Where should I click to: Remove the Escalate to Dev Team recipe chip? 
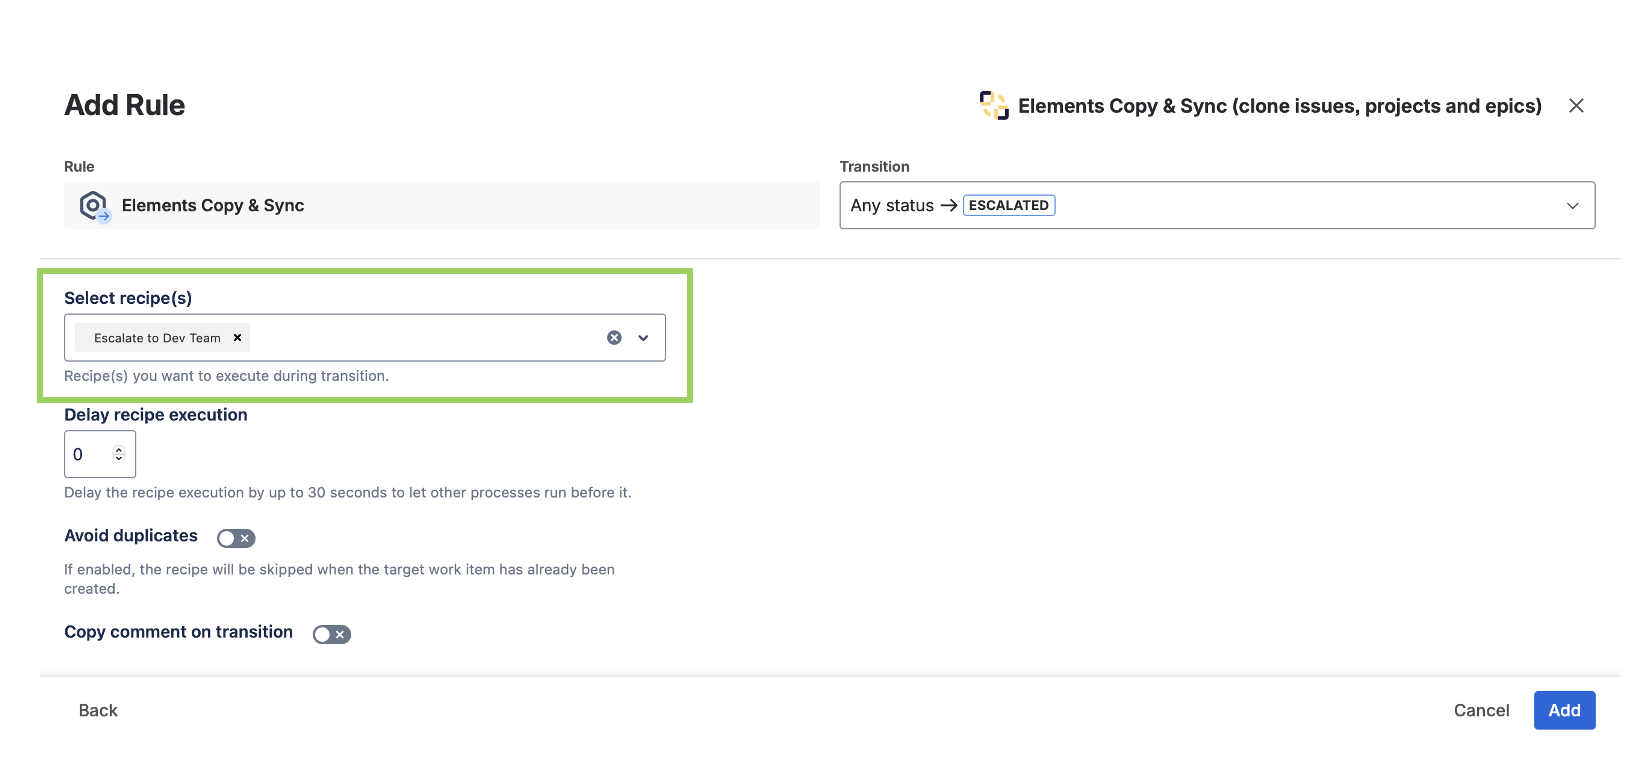[x=237, y=338]
